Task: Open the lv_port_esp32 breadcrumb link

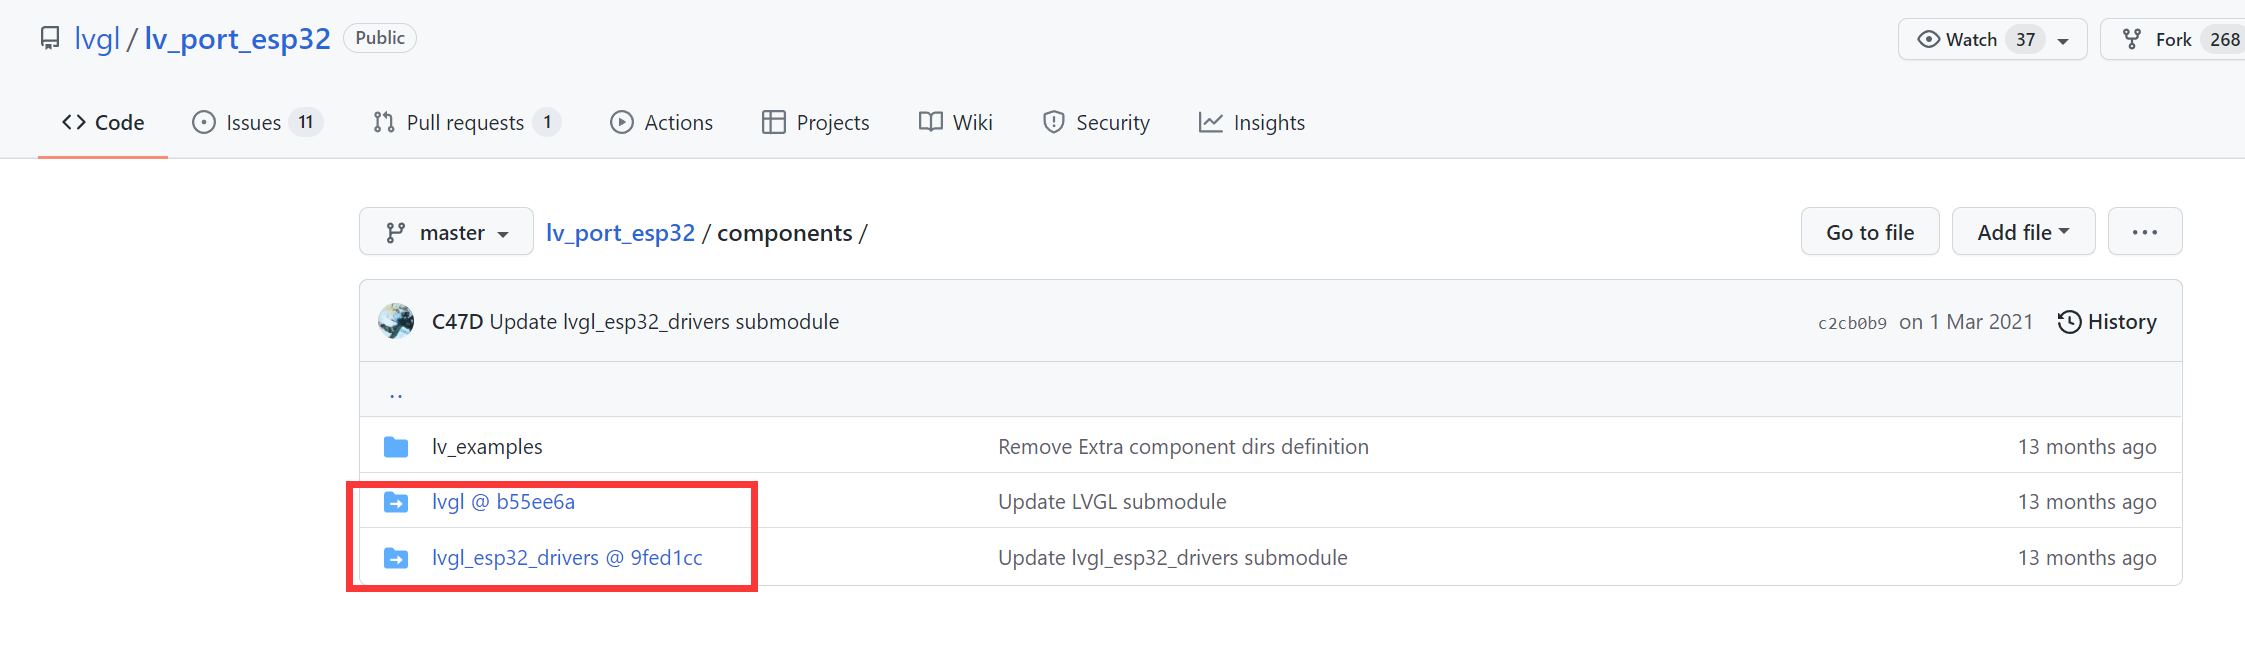Action: [620, 233]
